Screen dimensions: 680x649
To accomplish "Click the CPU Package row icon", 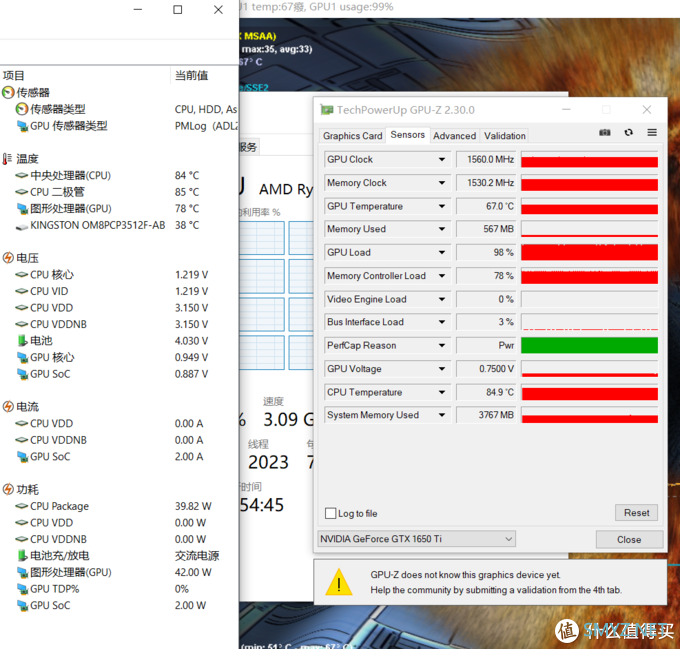I will click(22, 506).
